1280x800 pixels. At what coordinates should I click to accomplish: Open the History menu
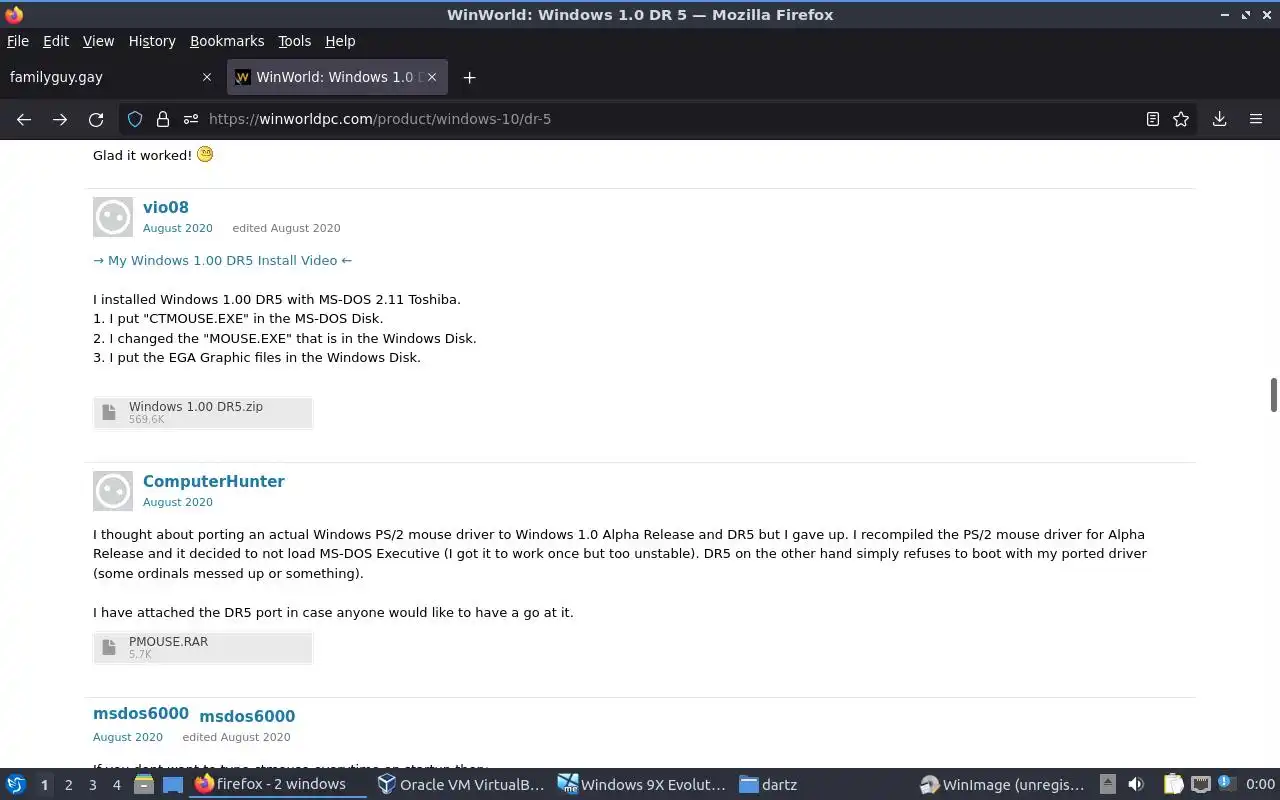click(152, 41)
